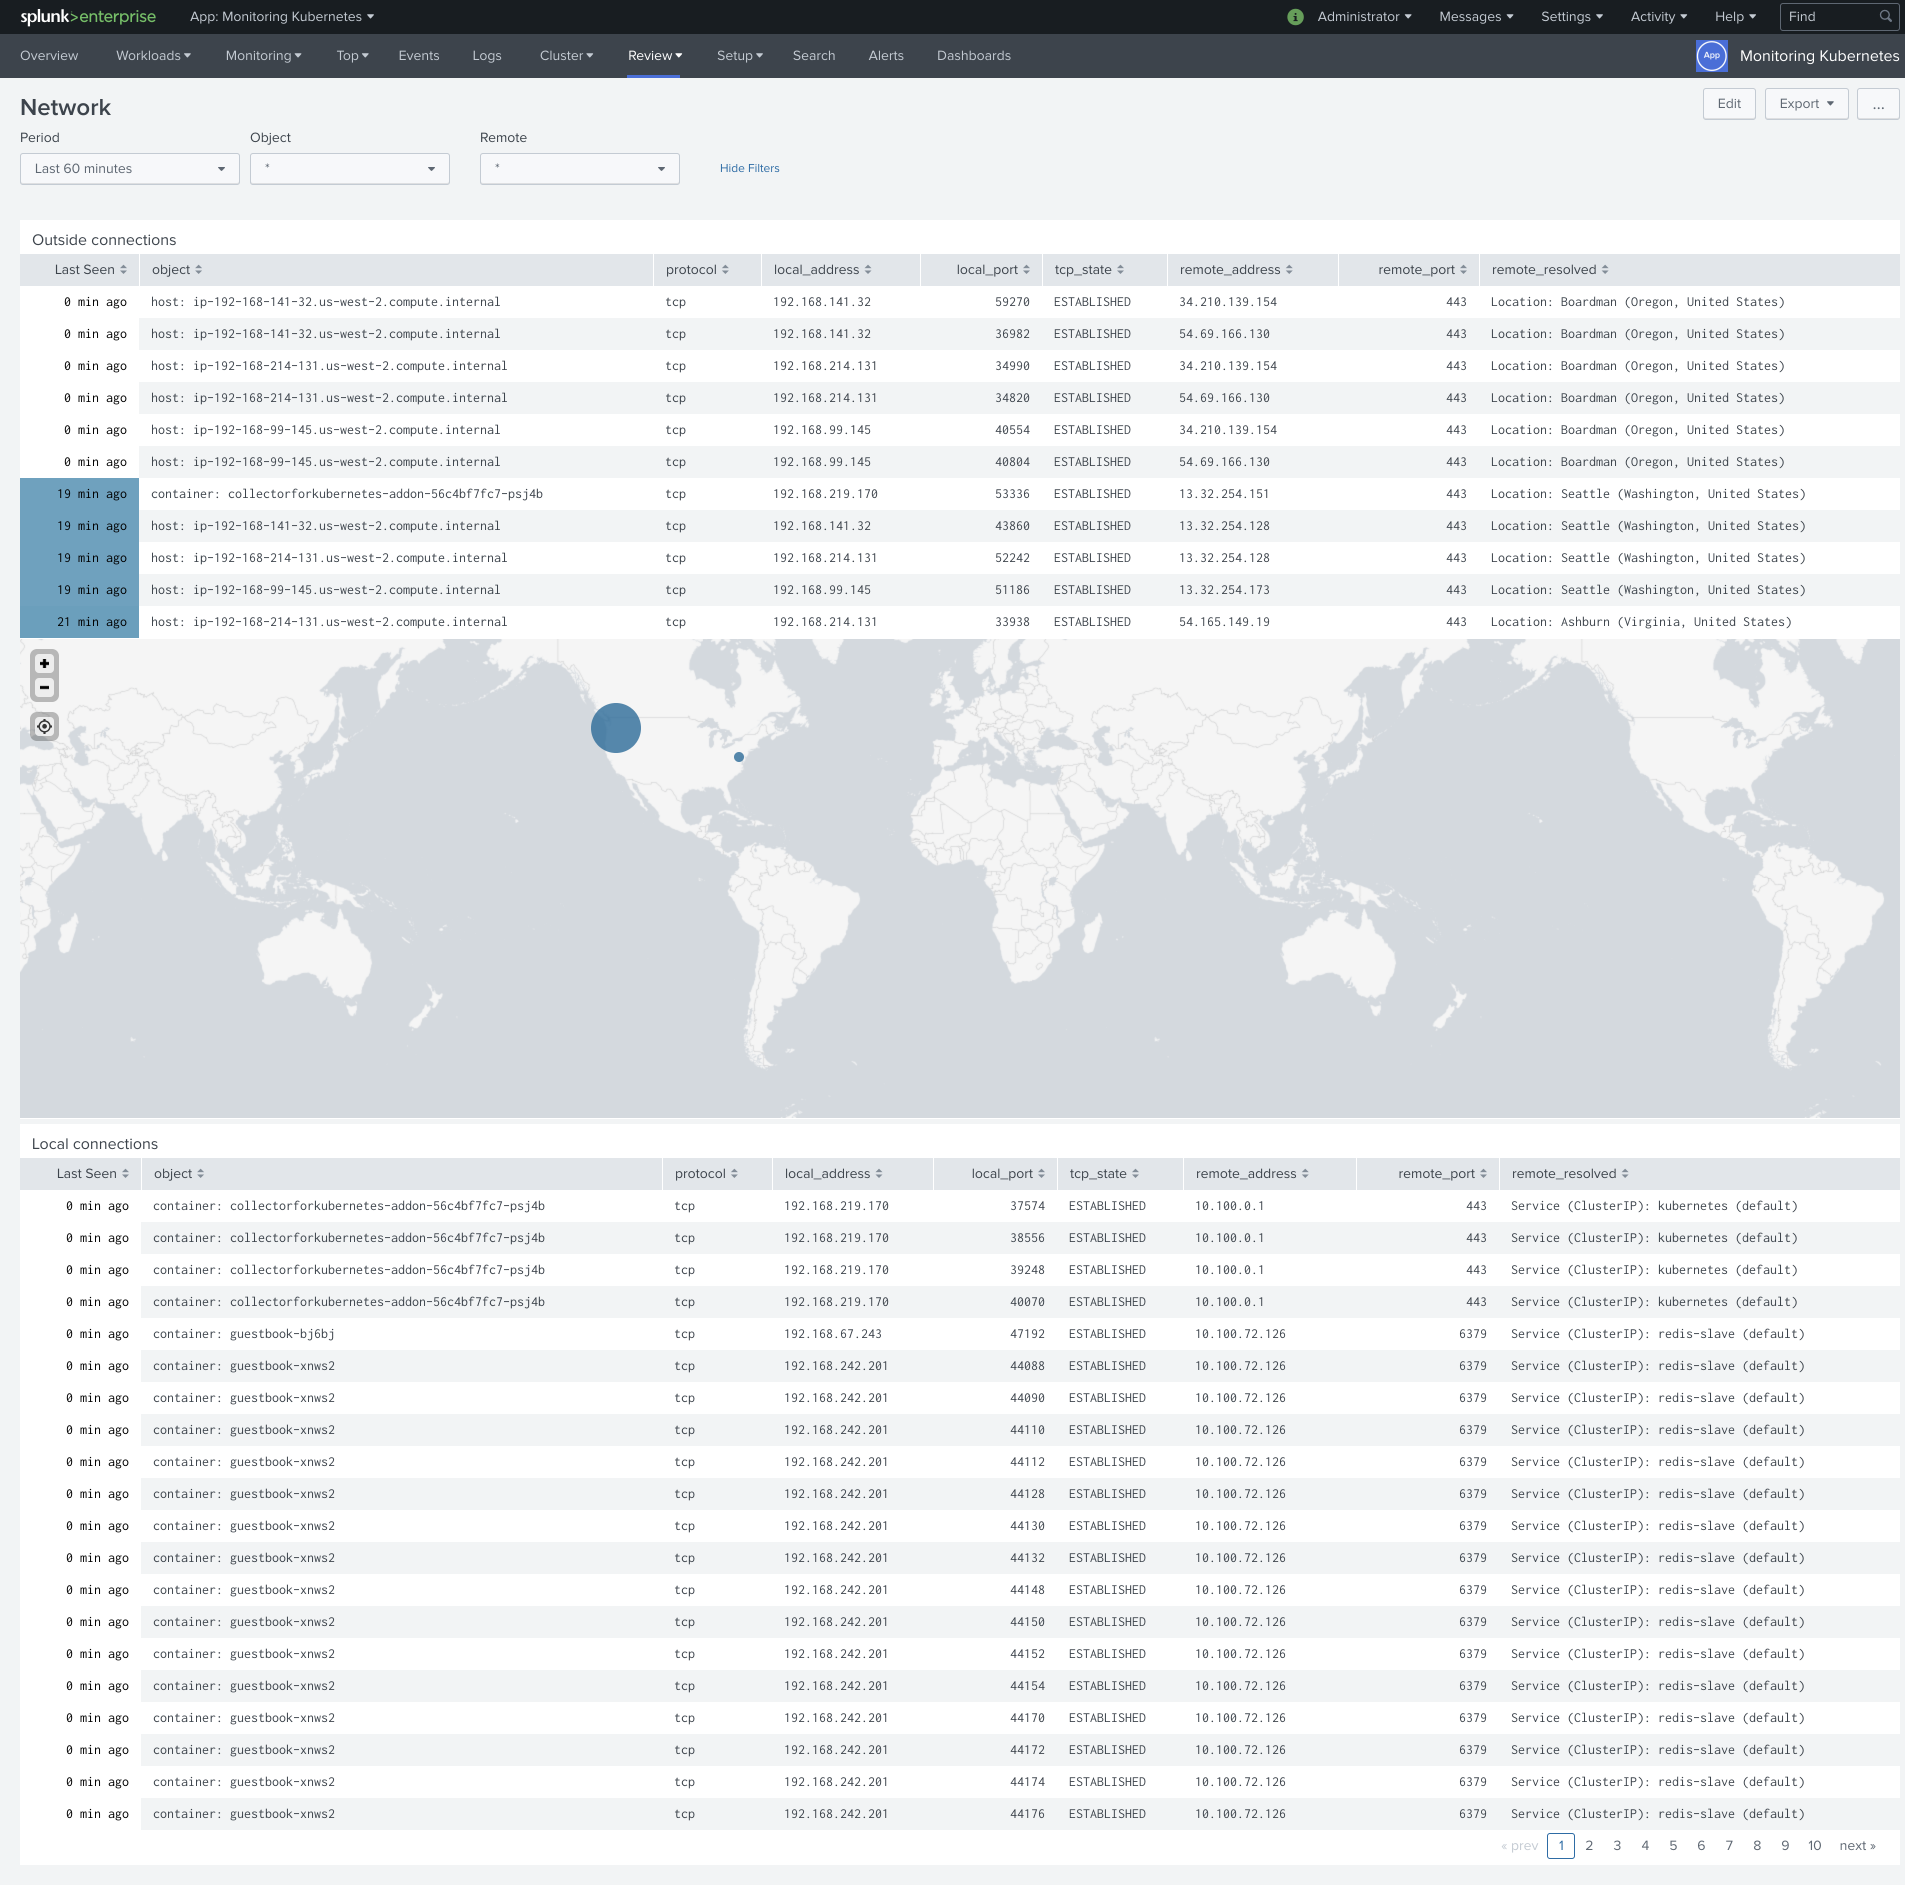Click the Ashburn Virginia location cell
Image resolution: width=1905 pixels, height=1885 pixels.
pyautogui.click(x=1640, y=622)
